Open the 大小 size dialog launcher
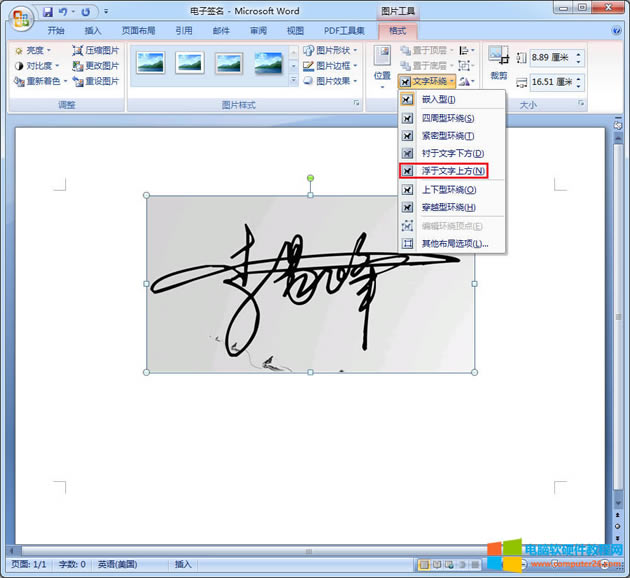This screenshot has width=630, height=578. click(x=581, y=103)
